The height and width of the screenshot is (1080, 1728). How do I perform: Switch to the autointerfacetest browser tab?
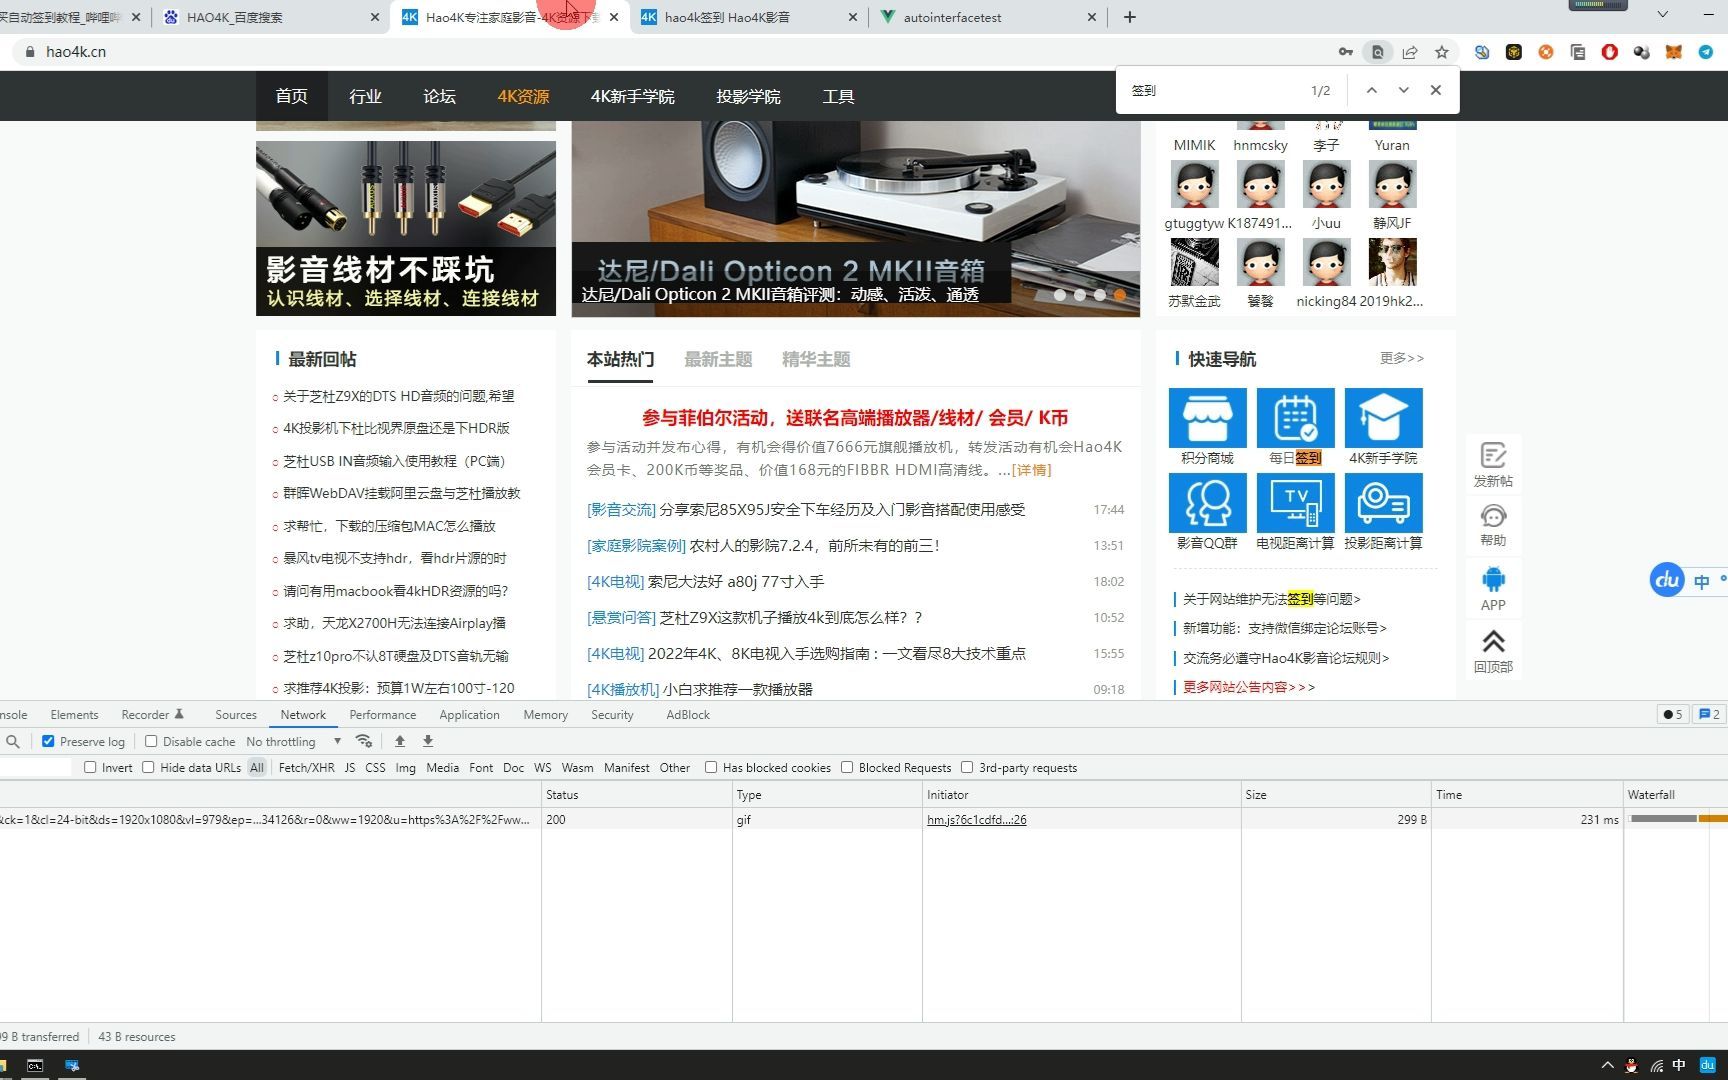tap(989, 17)
